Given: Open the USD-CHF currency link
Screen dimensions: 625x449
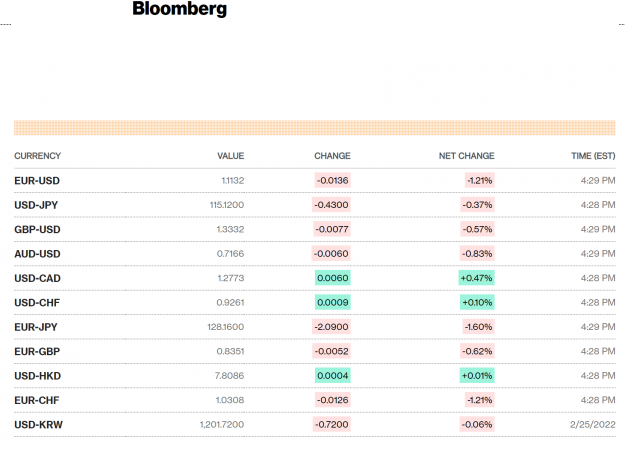Looking at the screenshot, I should pyautogui.click(x=37, y=303).
